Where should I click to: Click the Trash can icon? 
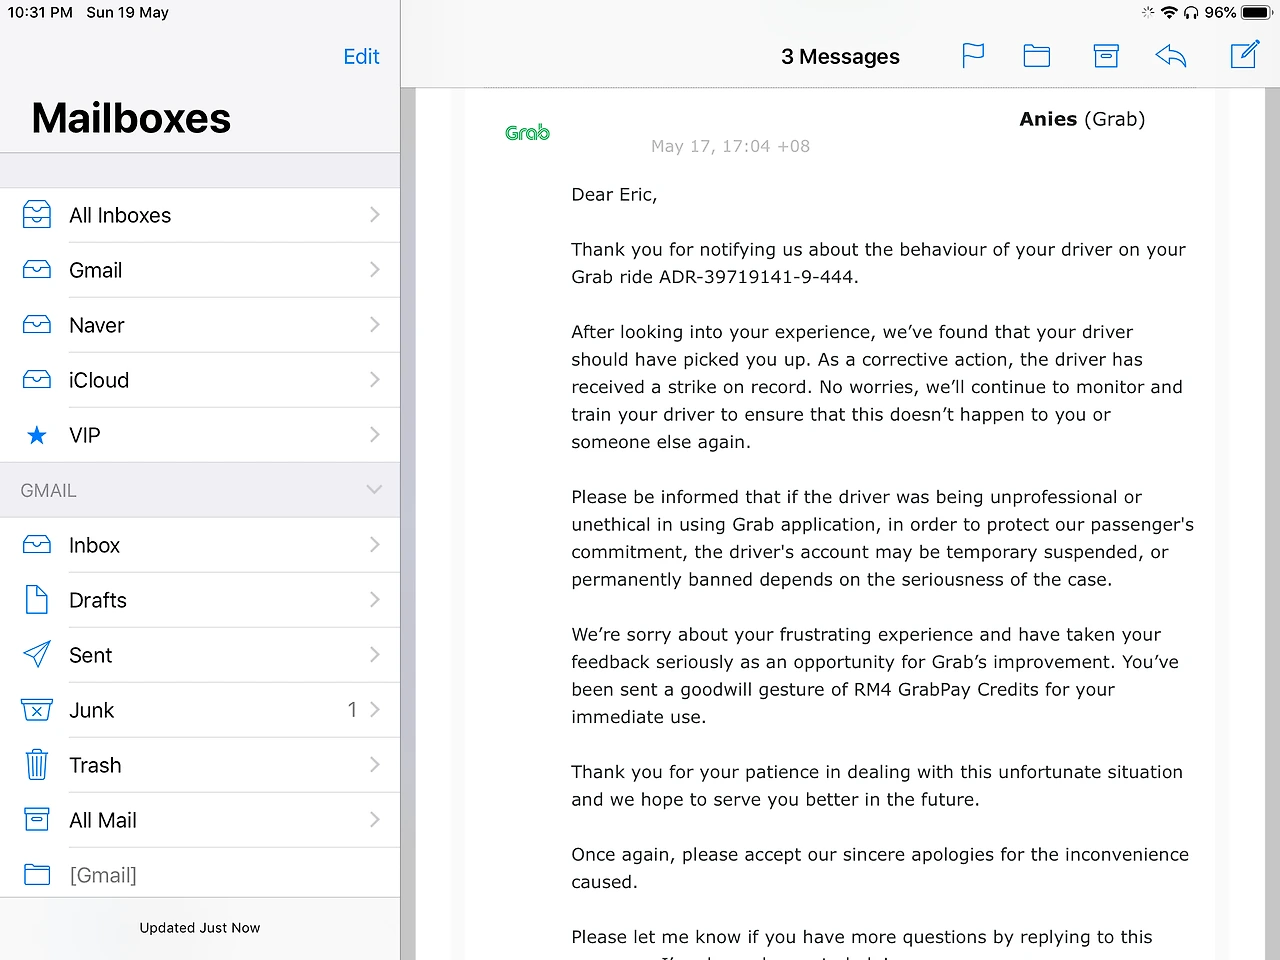pyautogui.click(x=37, y=765)
